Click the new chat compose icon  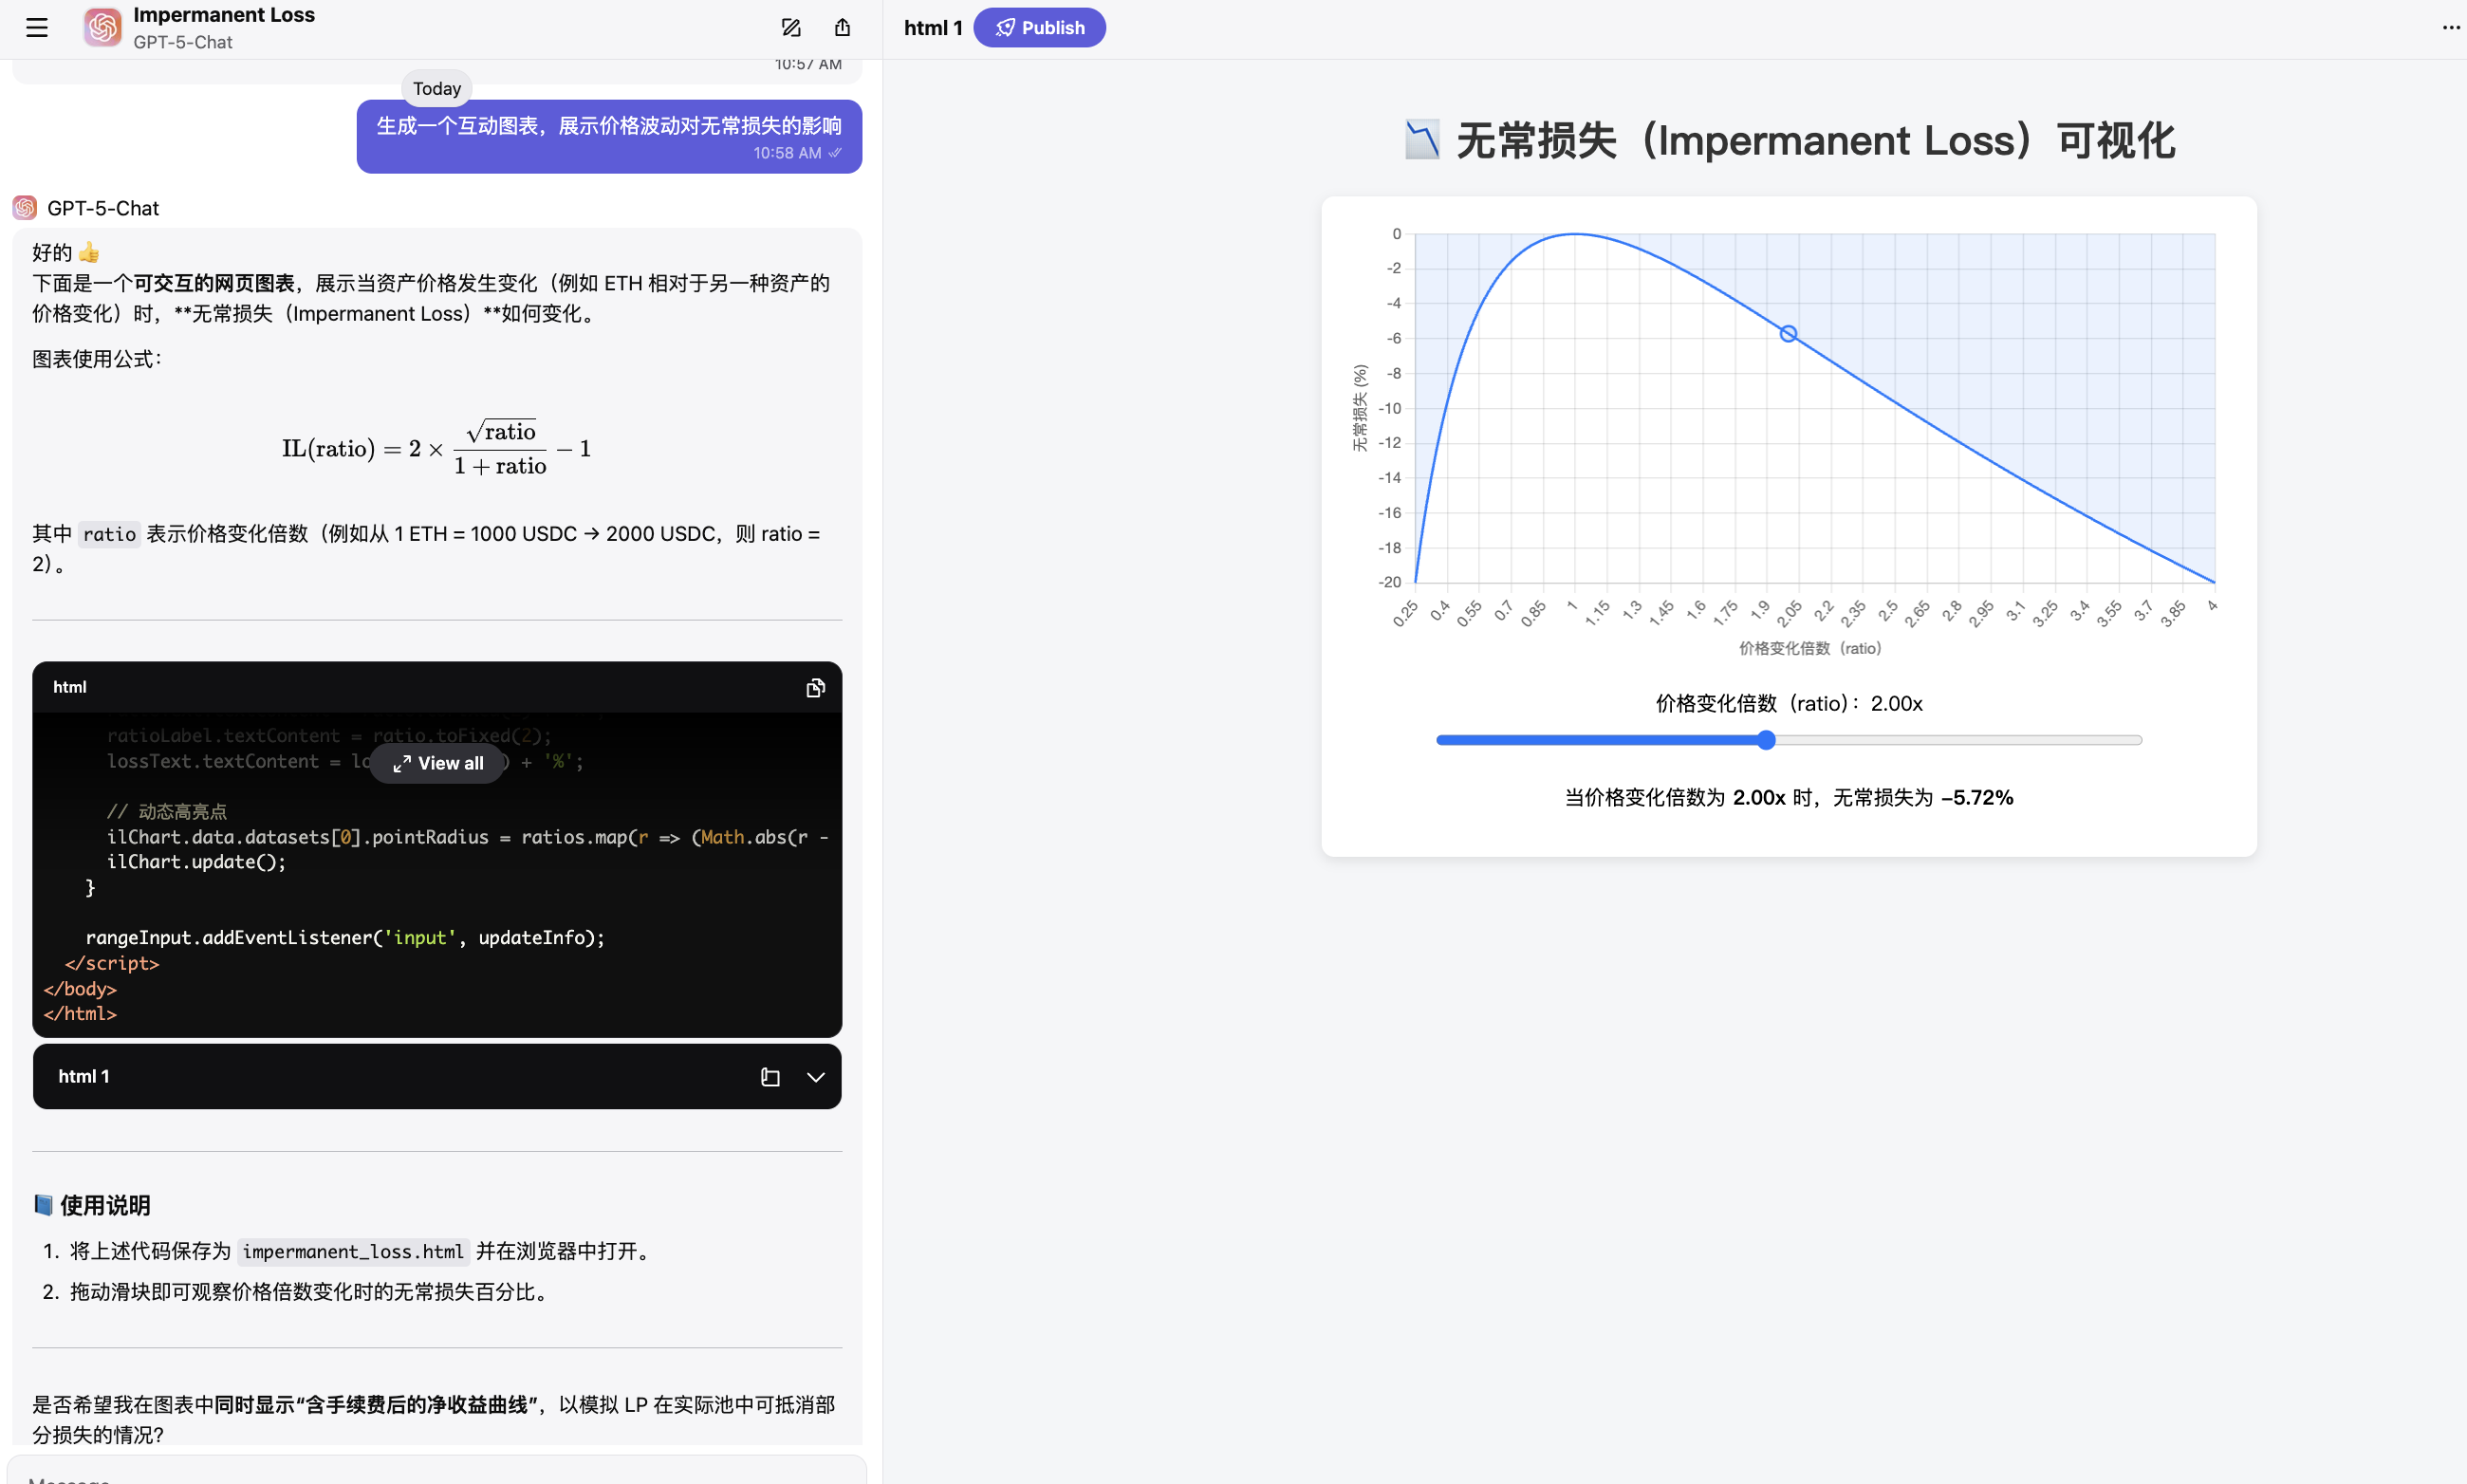790,28
